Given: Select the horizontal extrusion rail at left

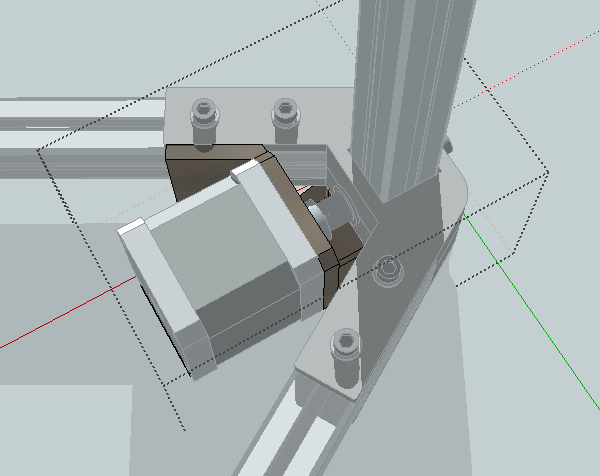Looking at the screenshot, I should 82,138.
